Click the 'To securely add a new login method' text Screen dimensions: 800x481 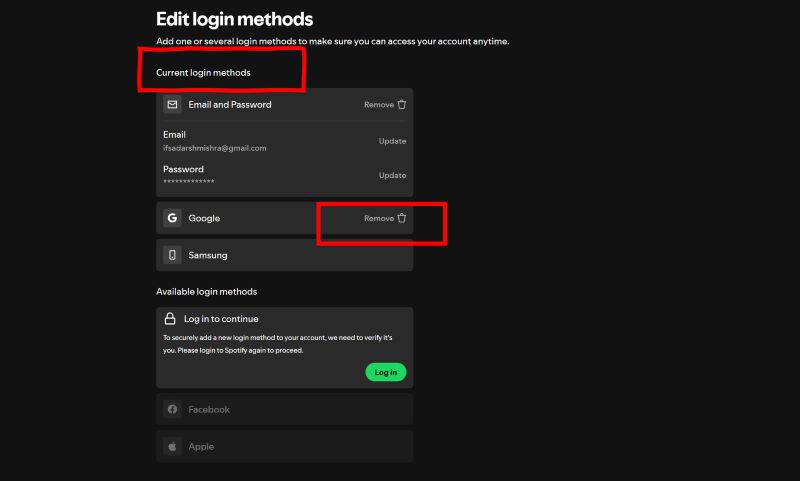[x=278, y=344]
